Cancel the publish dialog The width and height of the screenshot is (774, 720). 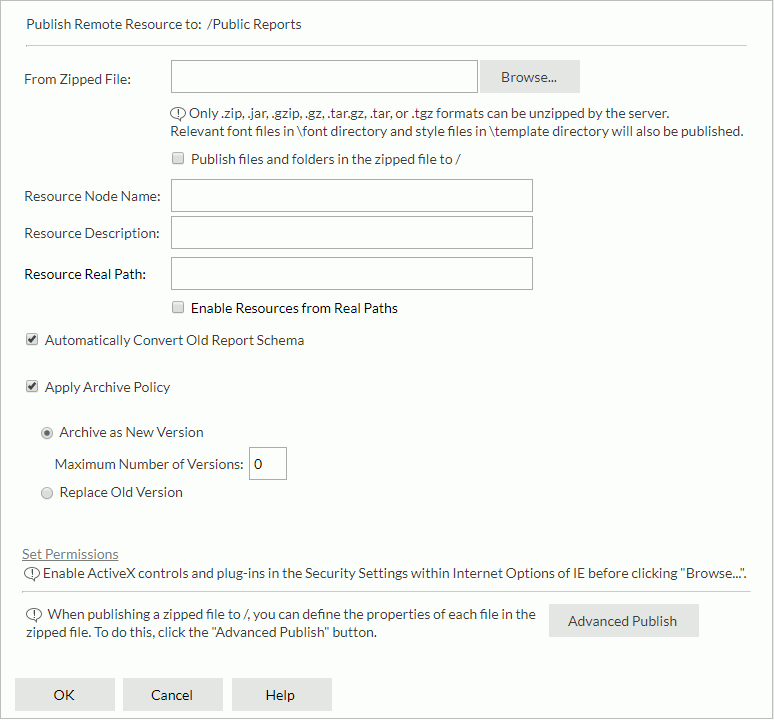[172, 695]
